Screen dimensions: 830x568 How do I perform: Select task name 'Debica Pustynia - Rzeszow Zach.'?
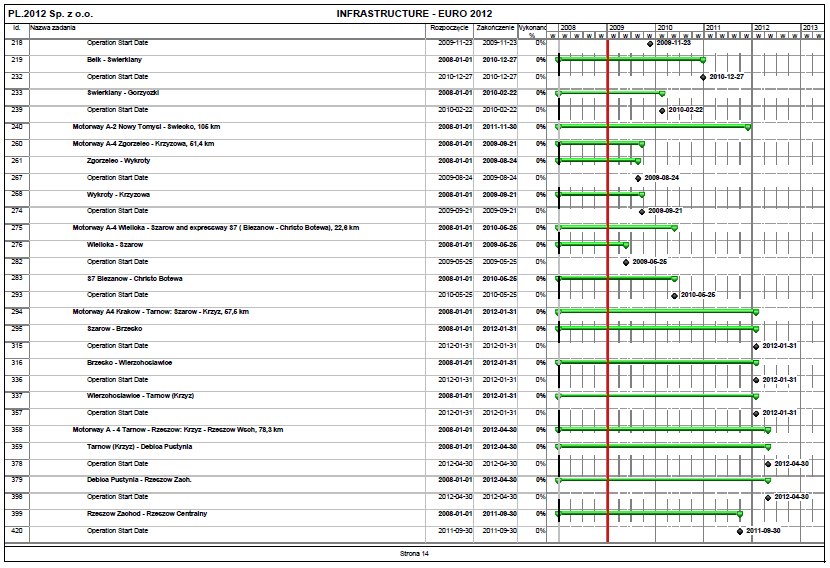point(139,480)
